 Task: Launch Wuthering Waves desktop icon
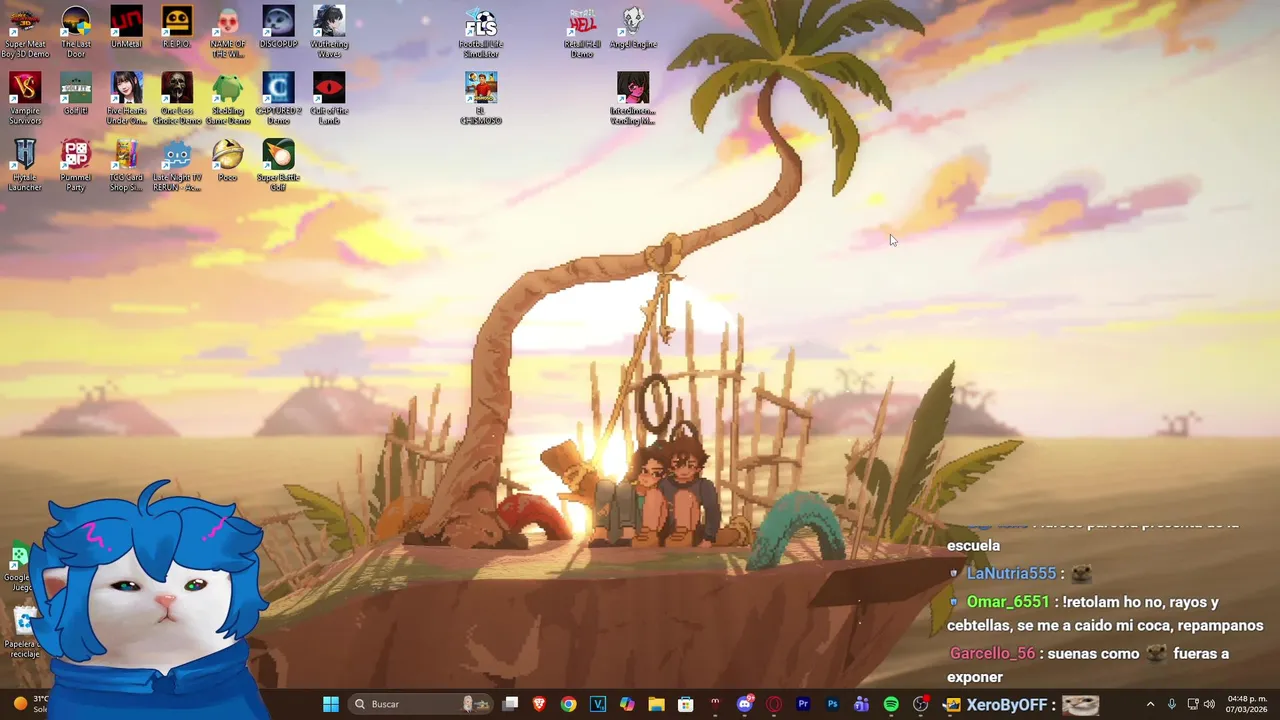click(329, 32)
